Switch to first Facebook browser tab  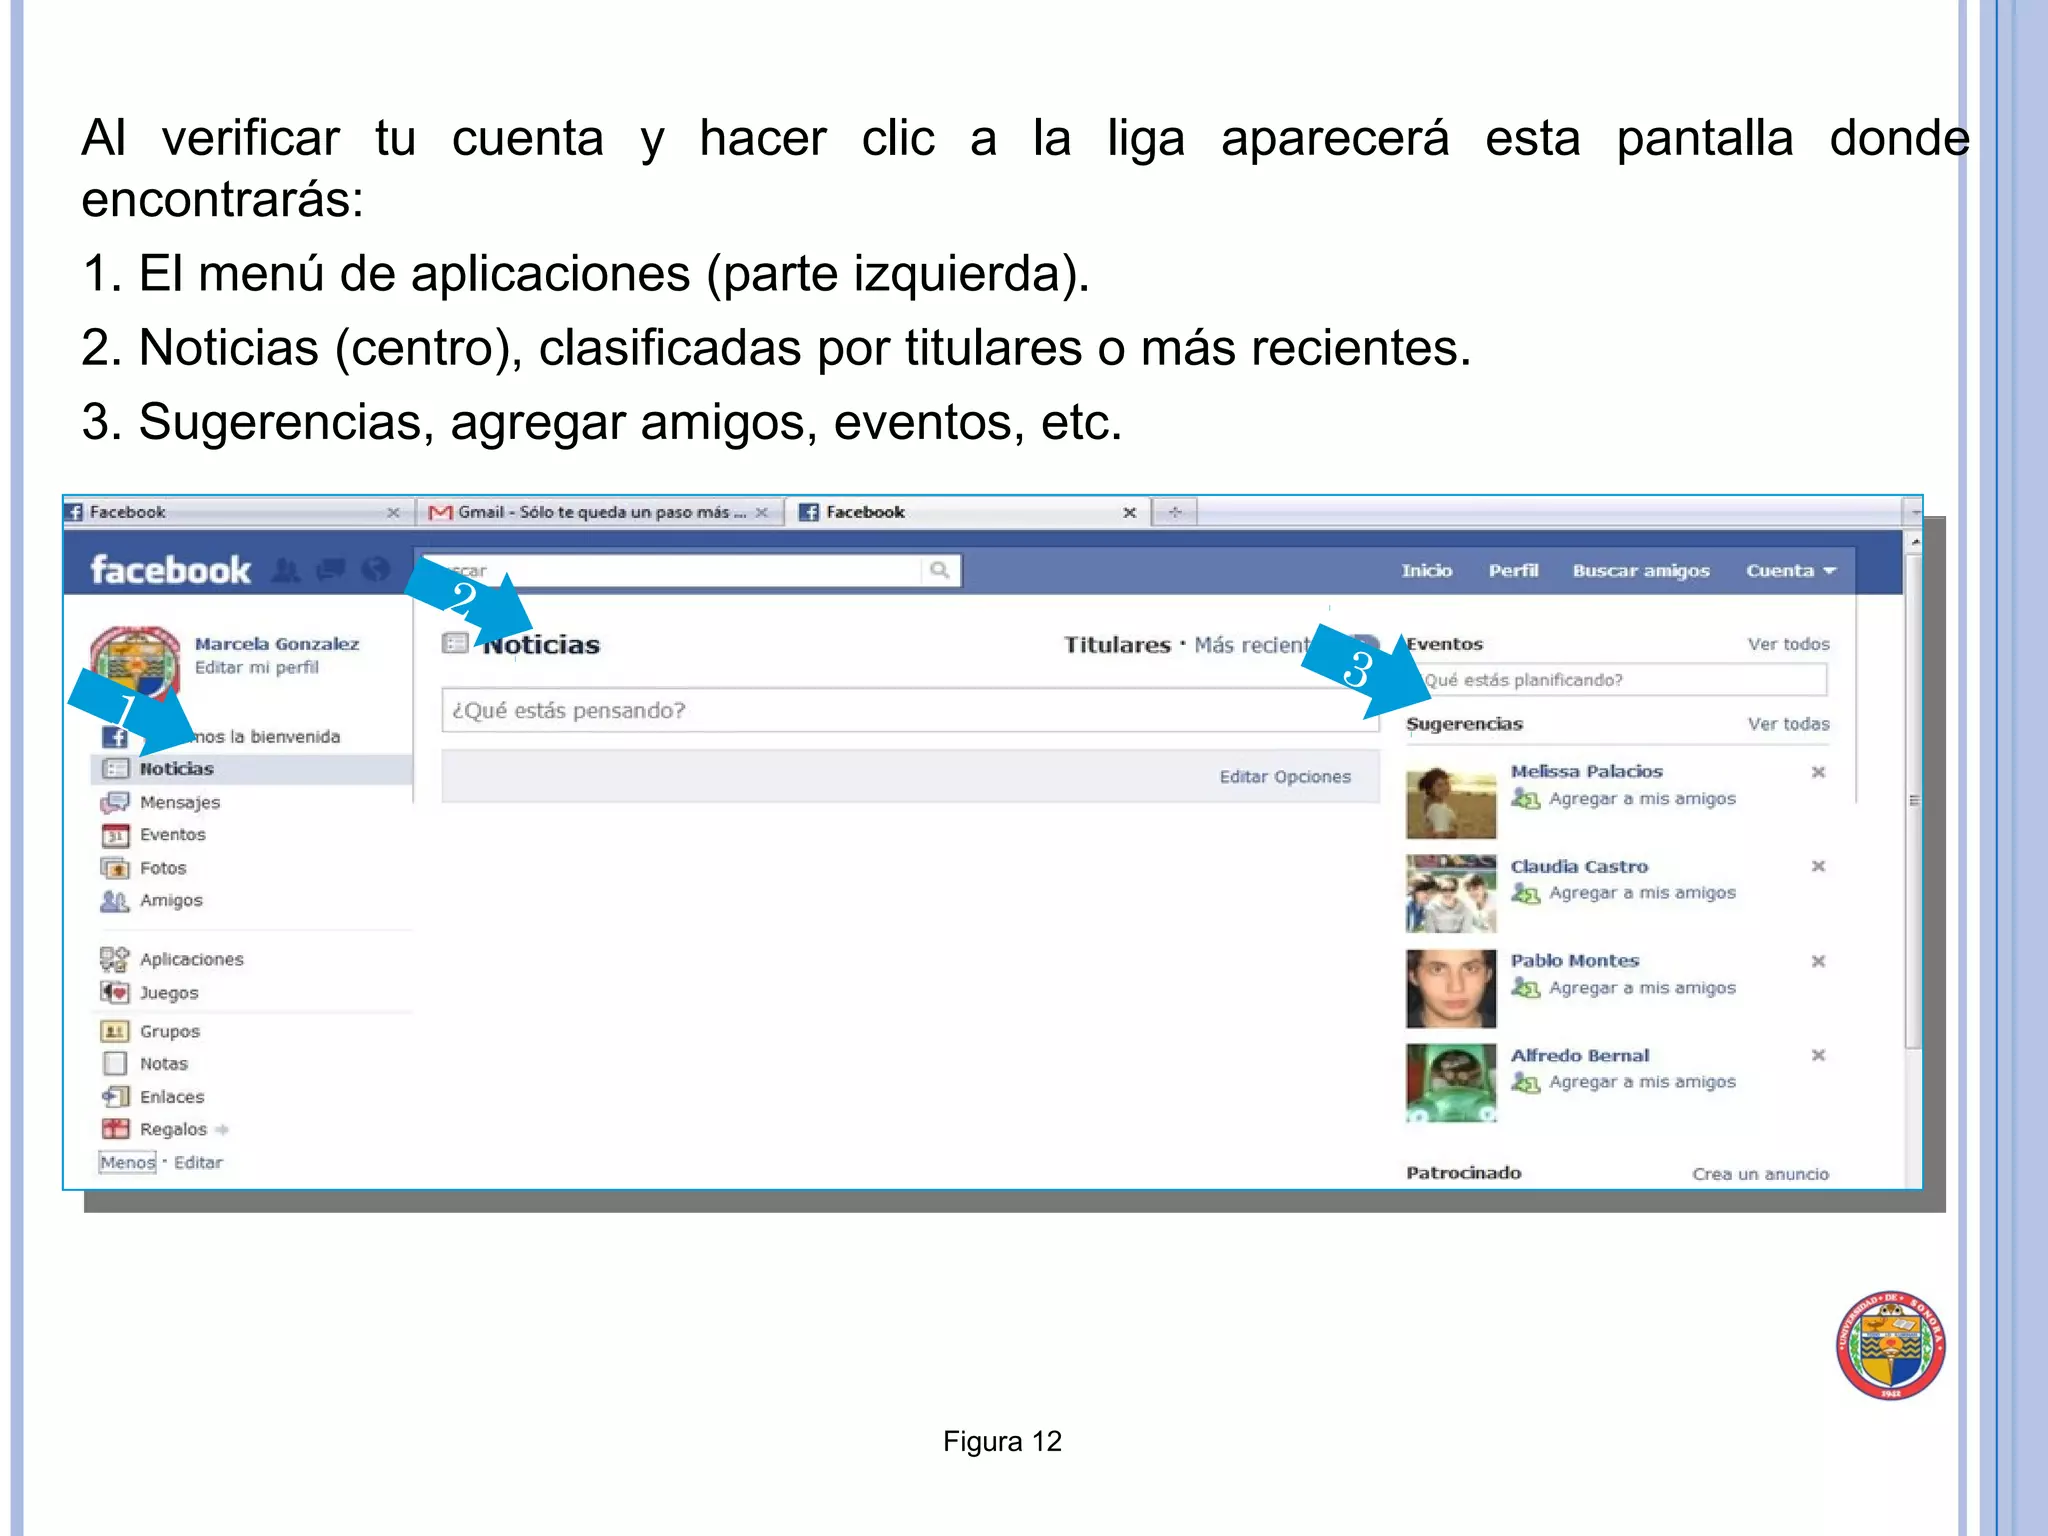pos(236,512)
